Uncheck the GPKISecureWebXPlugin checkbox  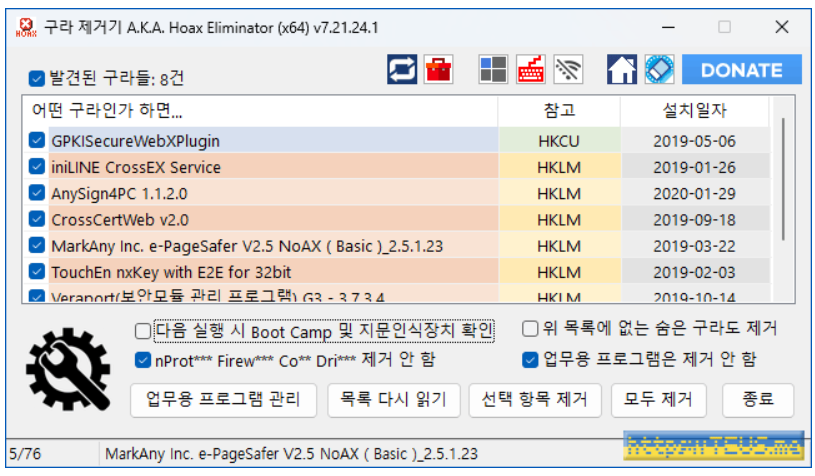36,140
